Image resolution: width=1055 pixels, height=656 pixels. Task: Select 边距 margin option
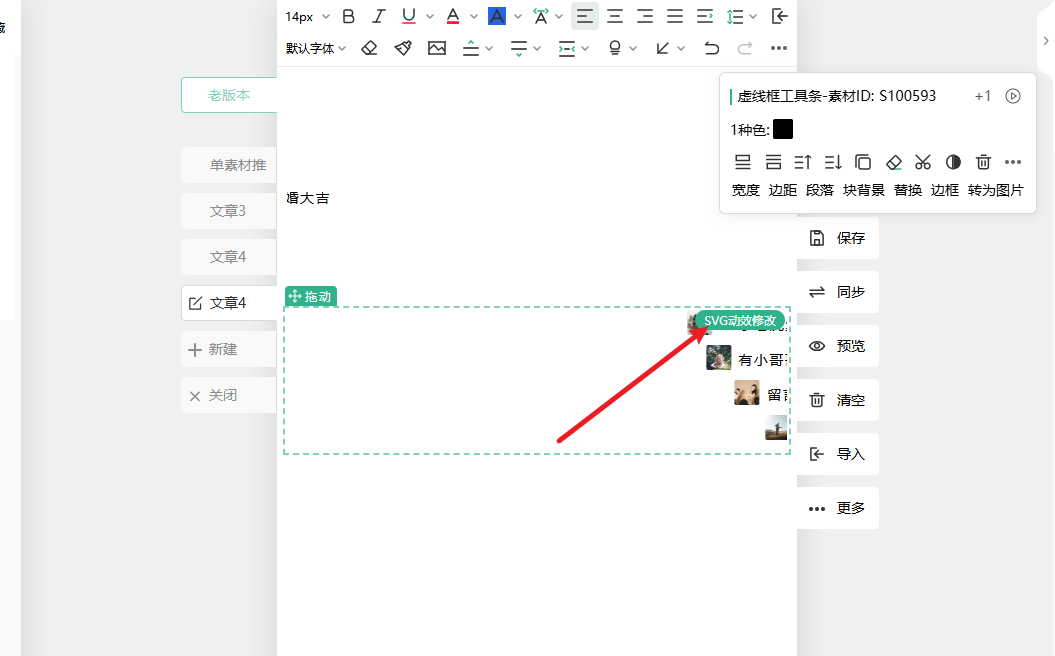pos(783,190)
